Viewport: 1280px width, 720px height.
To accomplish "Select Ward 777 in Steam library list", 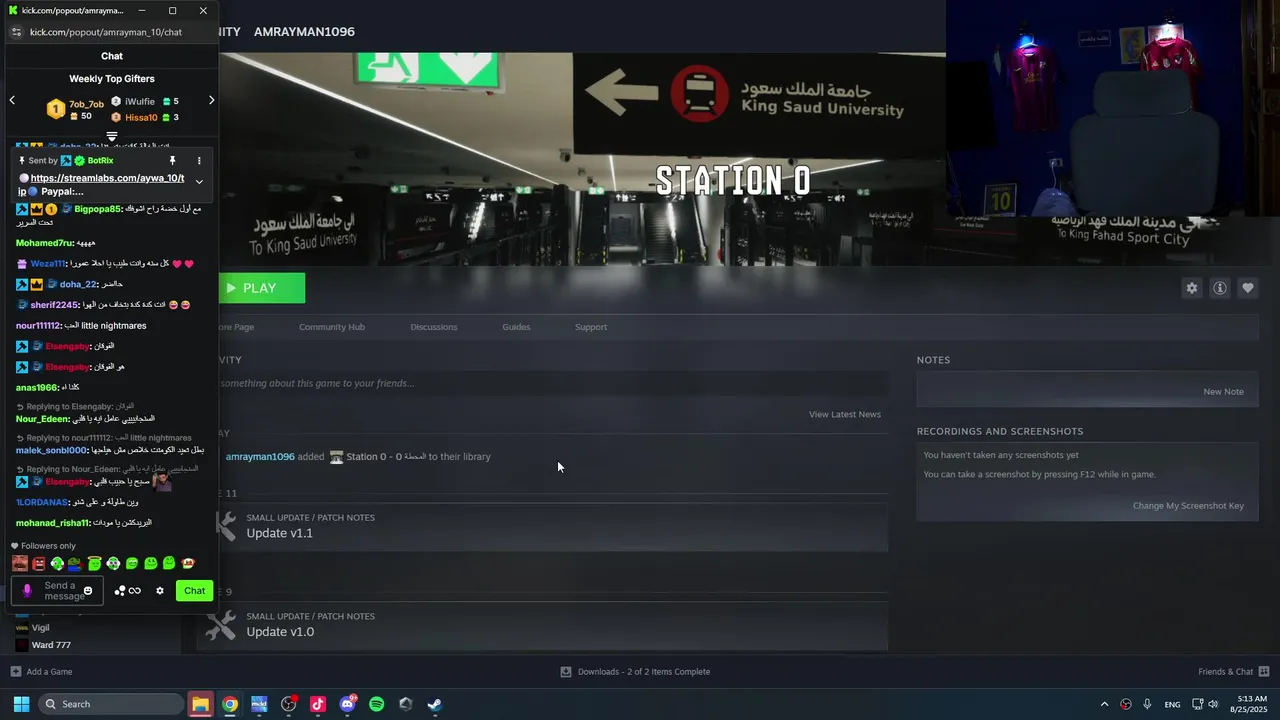I will [x=50, y=645].
